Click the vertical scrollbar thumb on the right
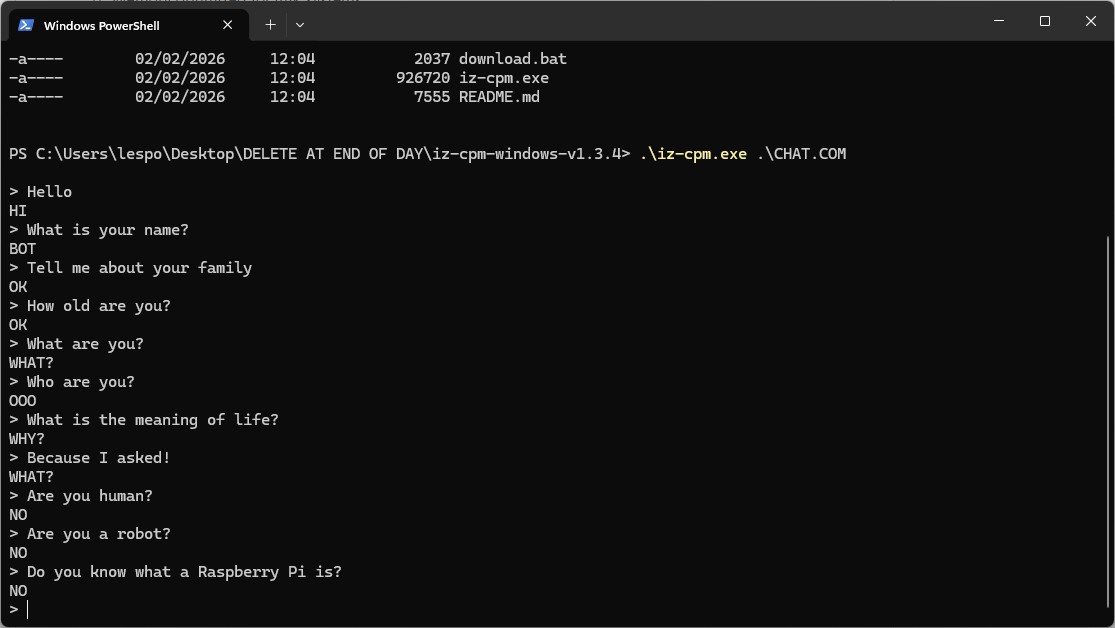The image size is (1115, 628). [x=1108, y=420]
